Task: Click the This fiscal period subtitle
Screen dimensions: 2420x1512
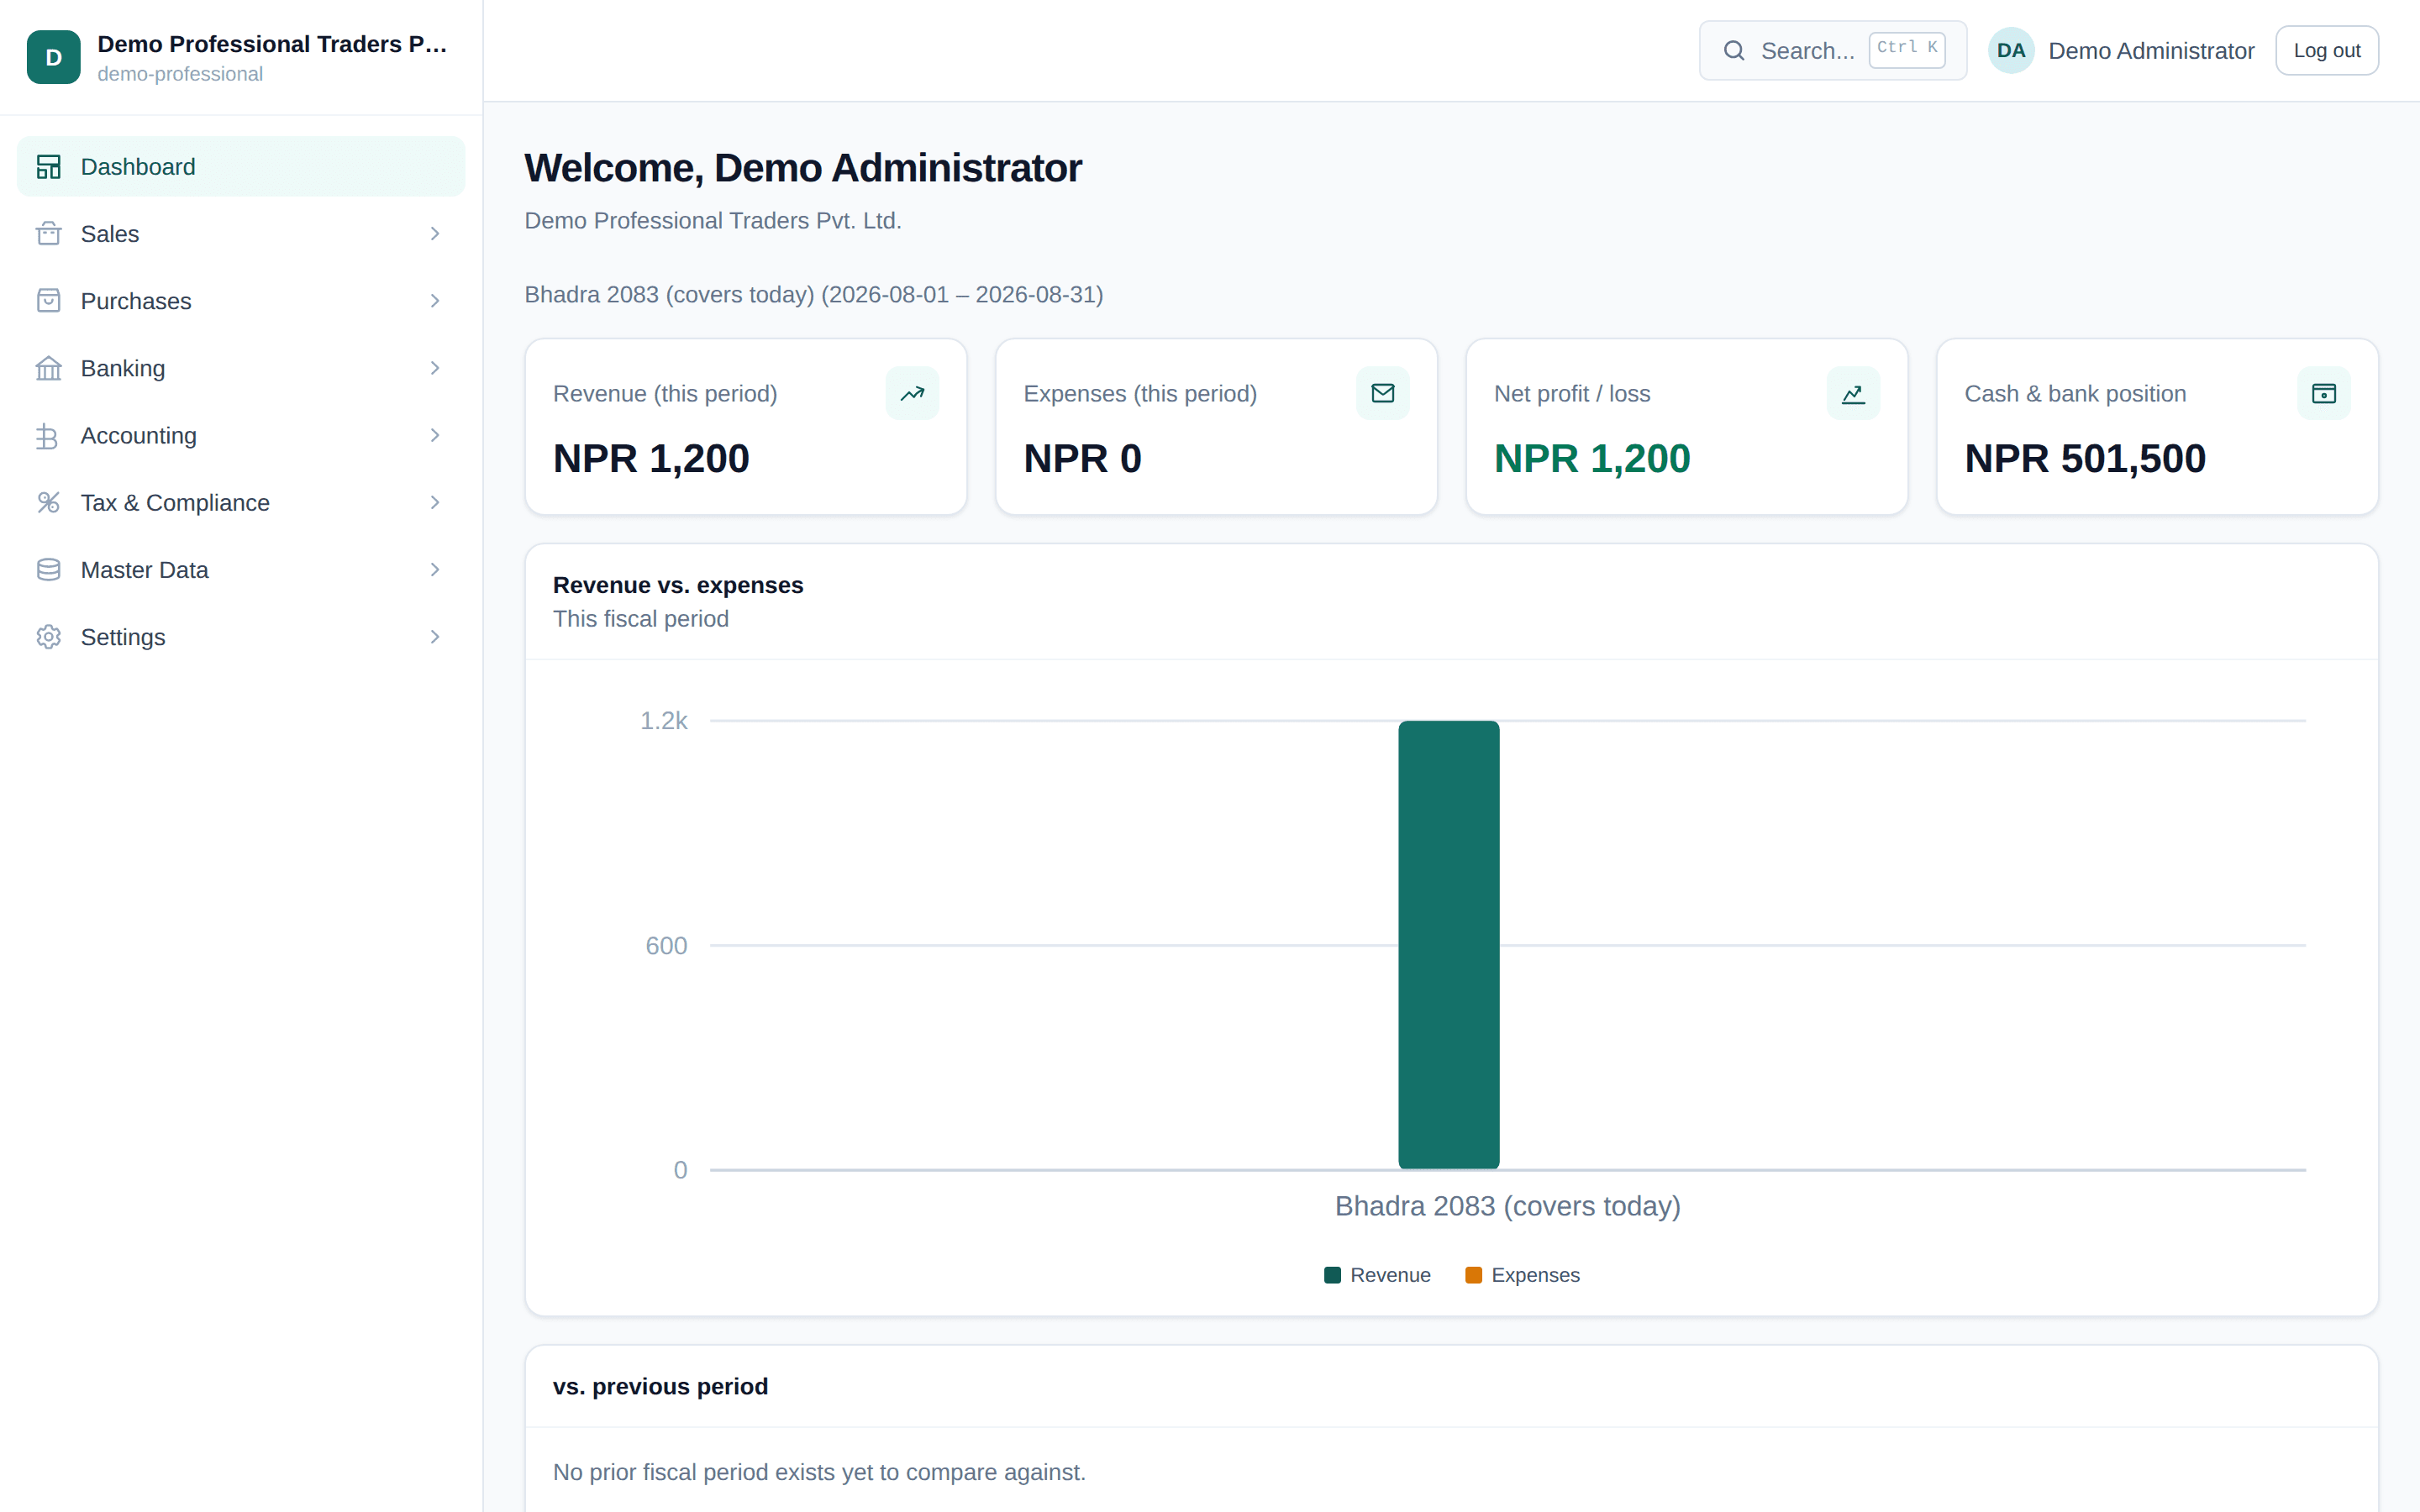Action: tap(641, 619)
